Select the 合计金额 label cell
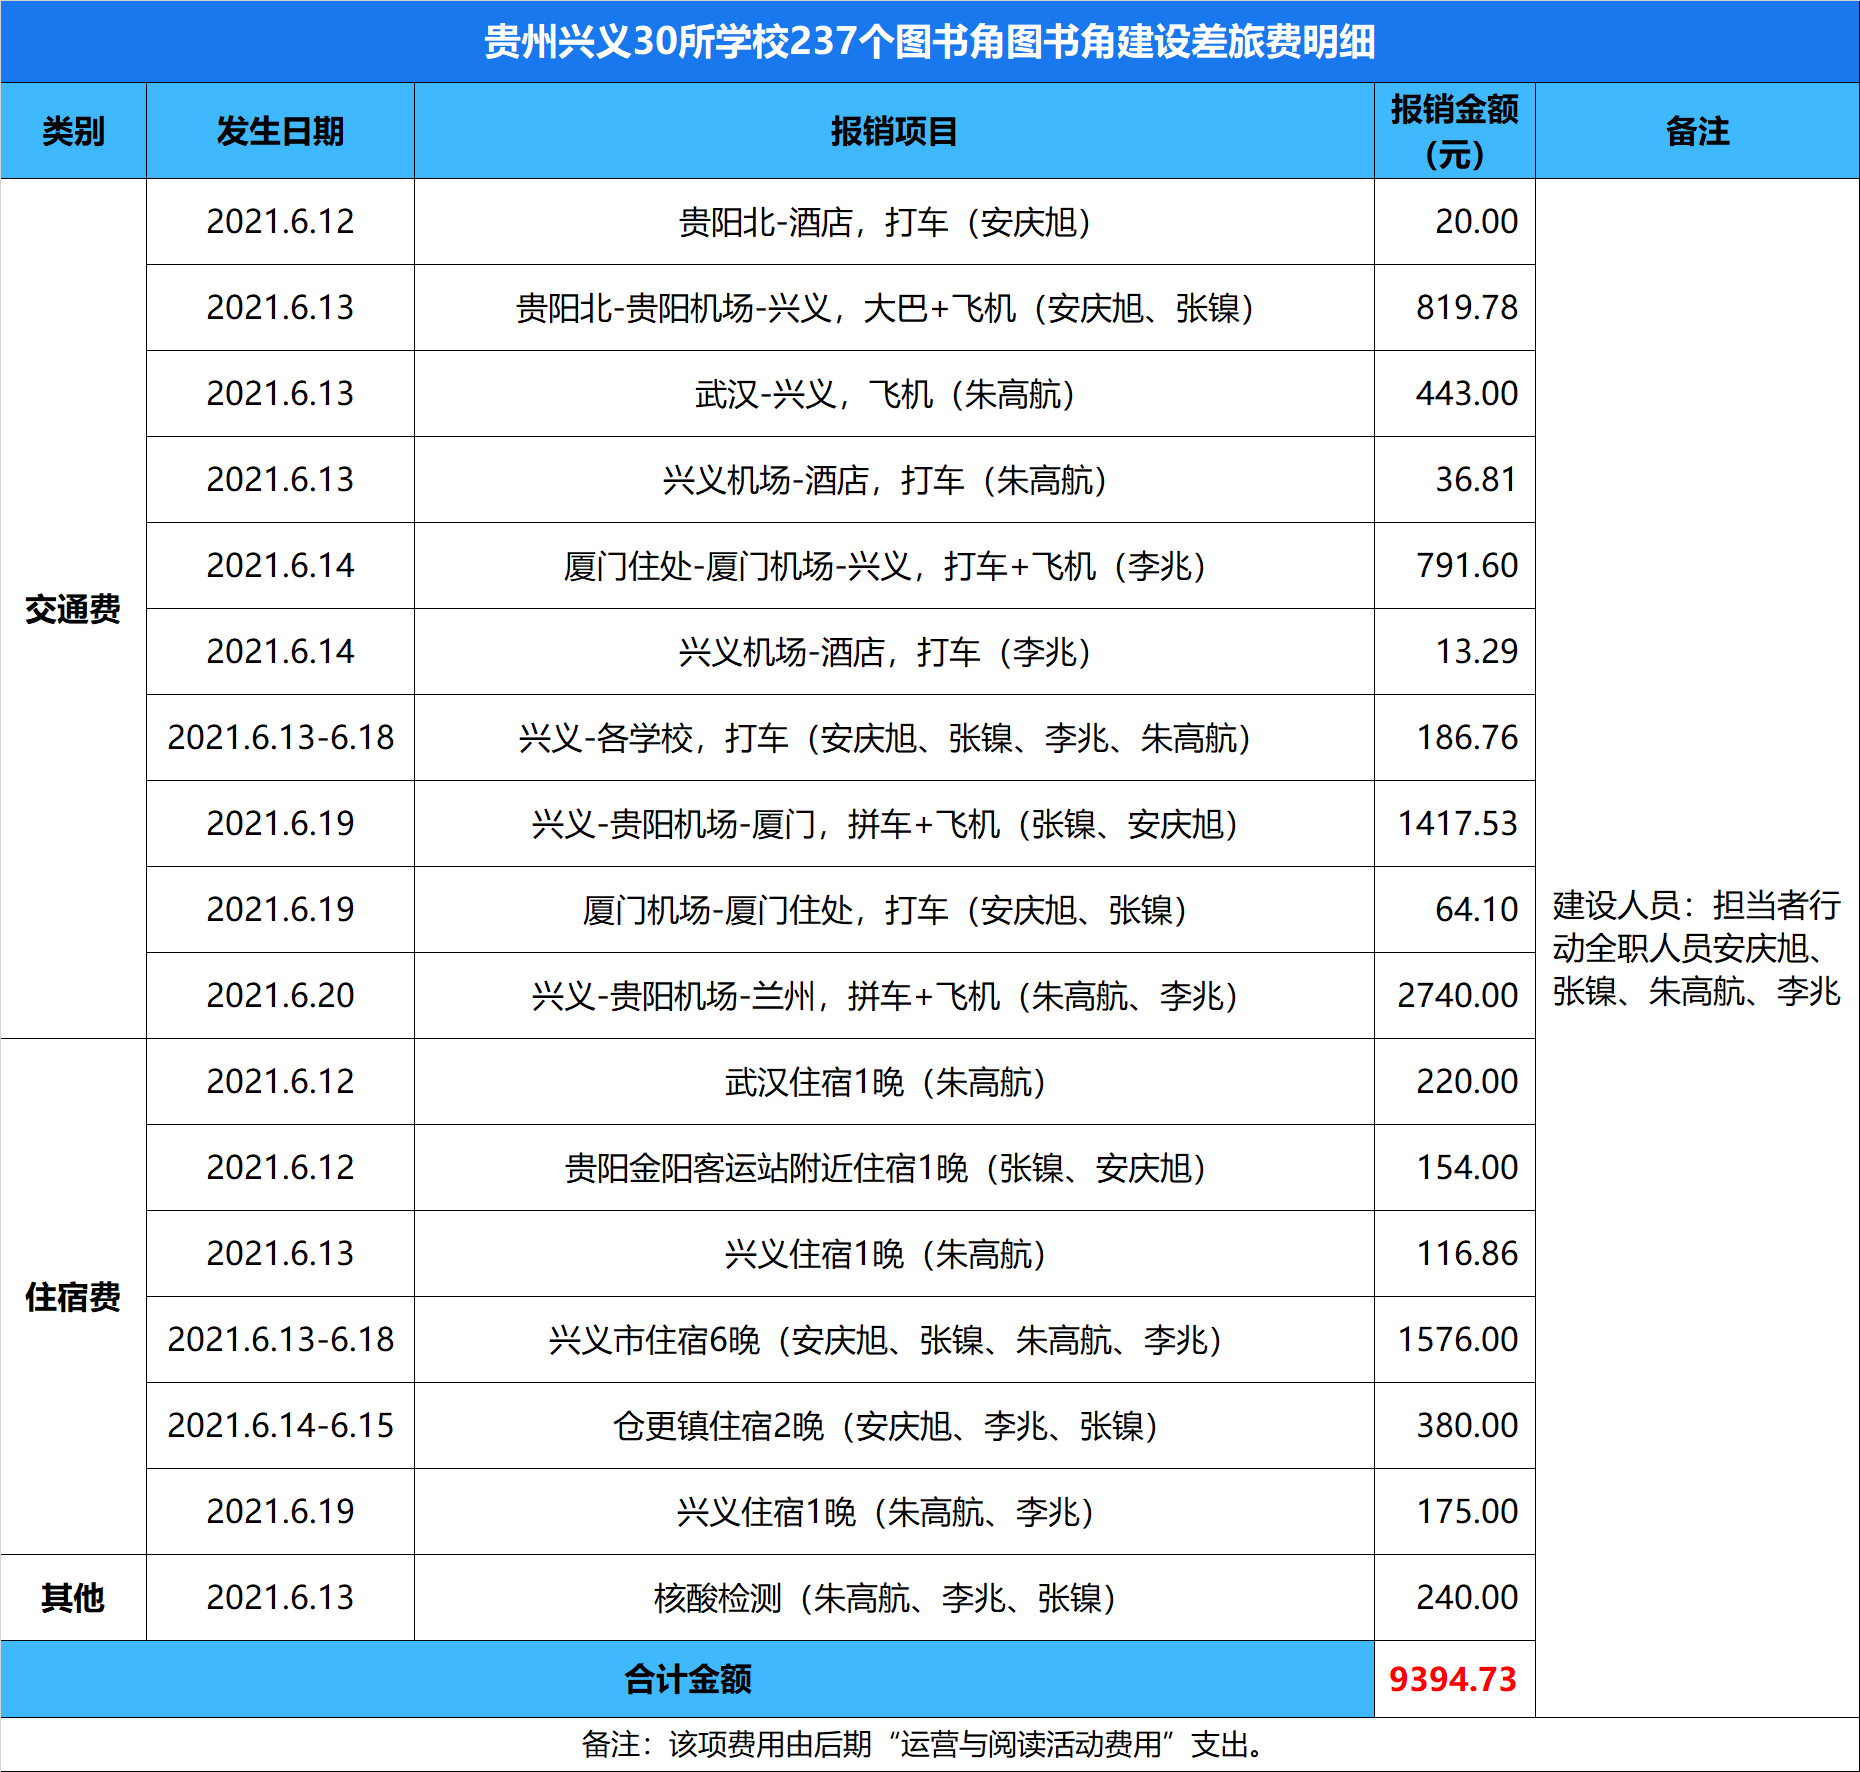 coord(687,1679)
